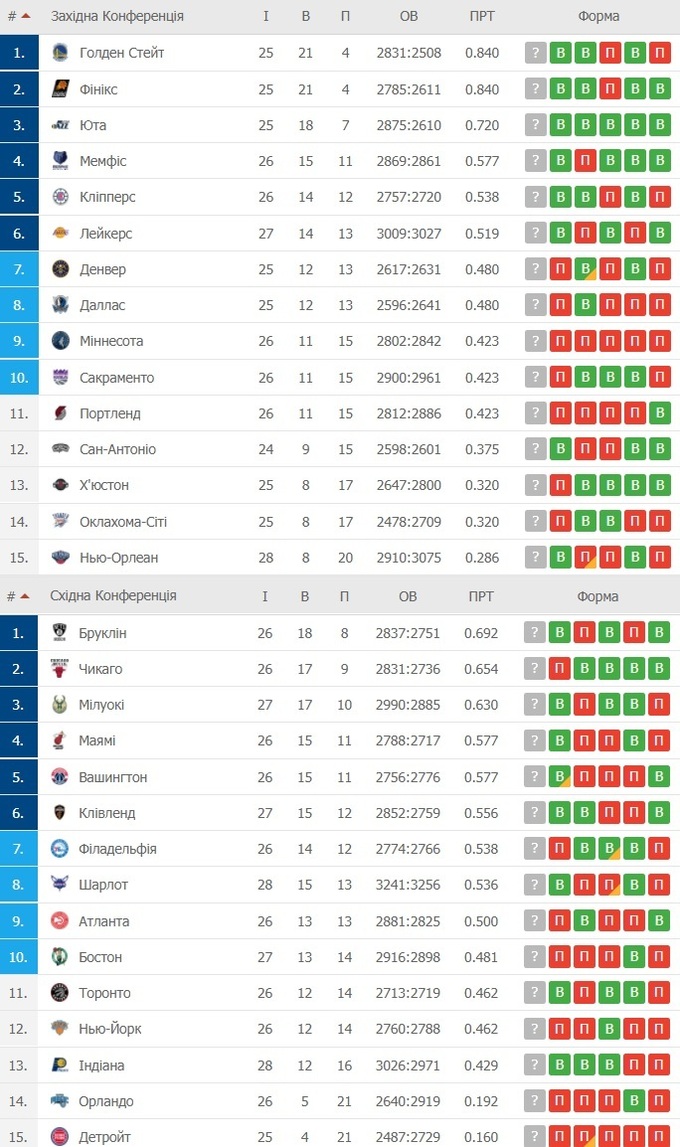Click Східна Конференція header
The height and width of the screenshot is (1147, 680).
pyautogui.click(x=113, y=596)
